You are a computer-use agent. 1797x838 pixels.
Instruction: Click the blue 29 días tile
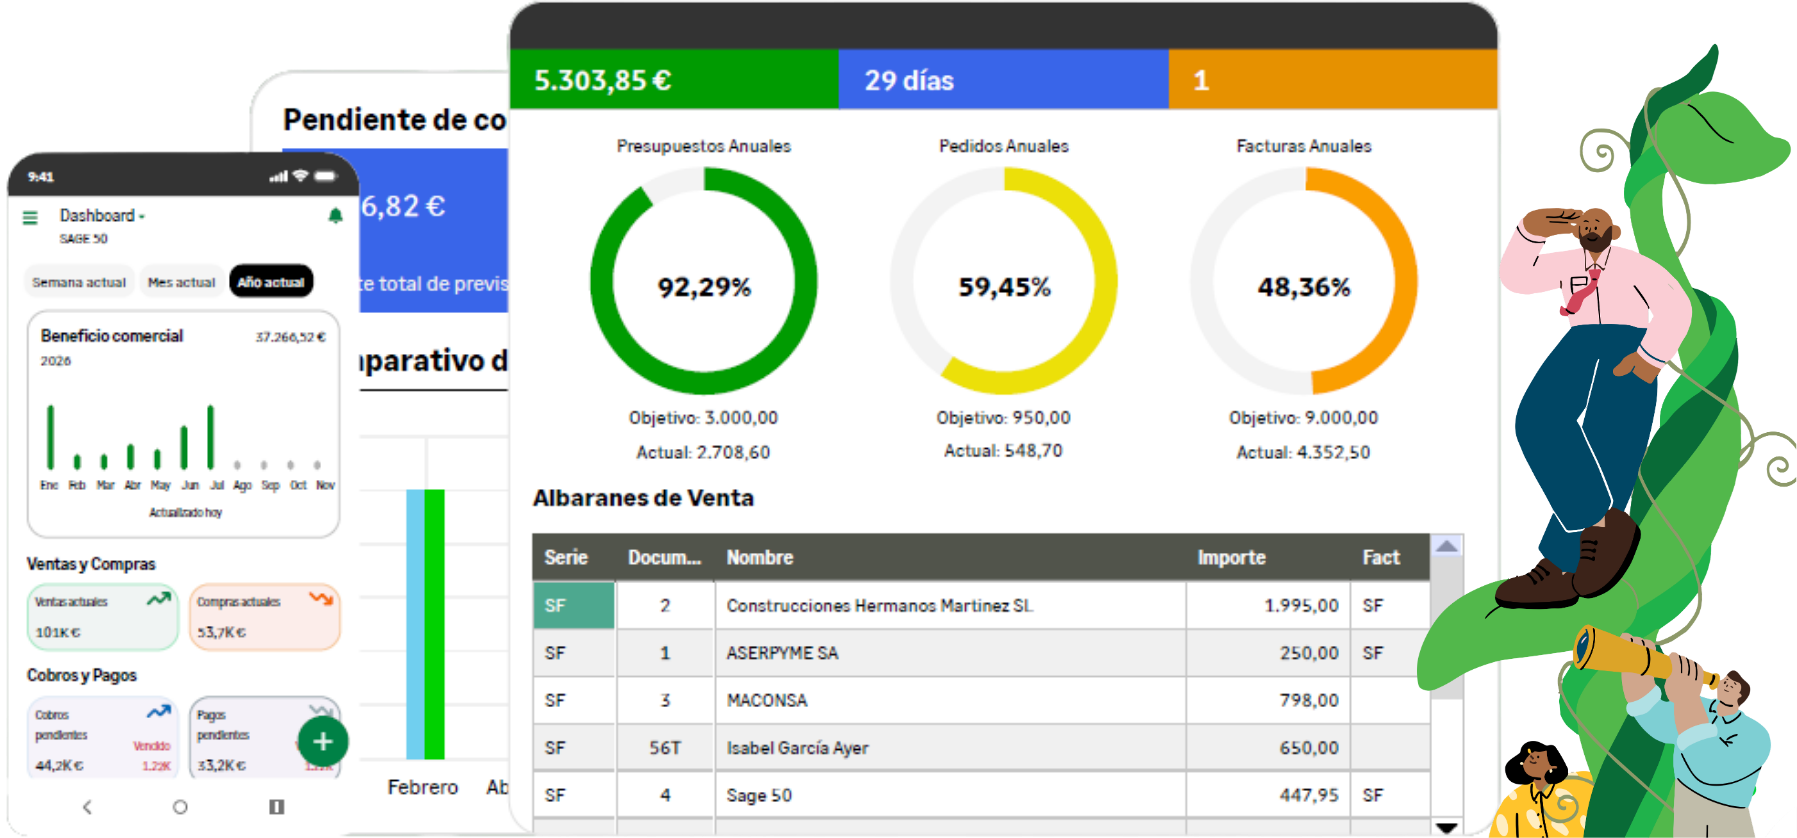[x=1004, y=79]
